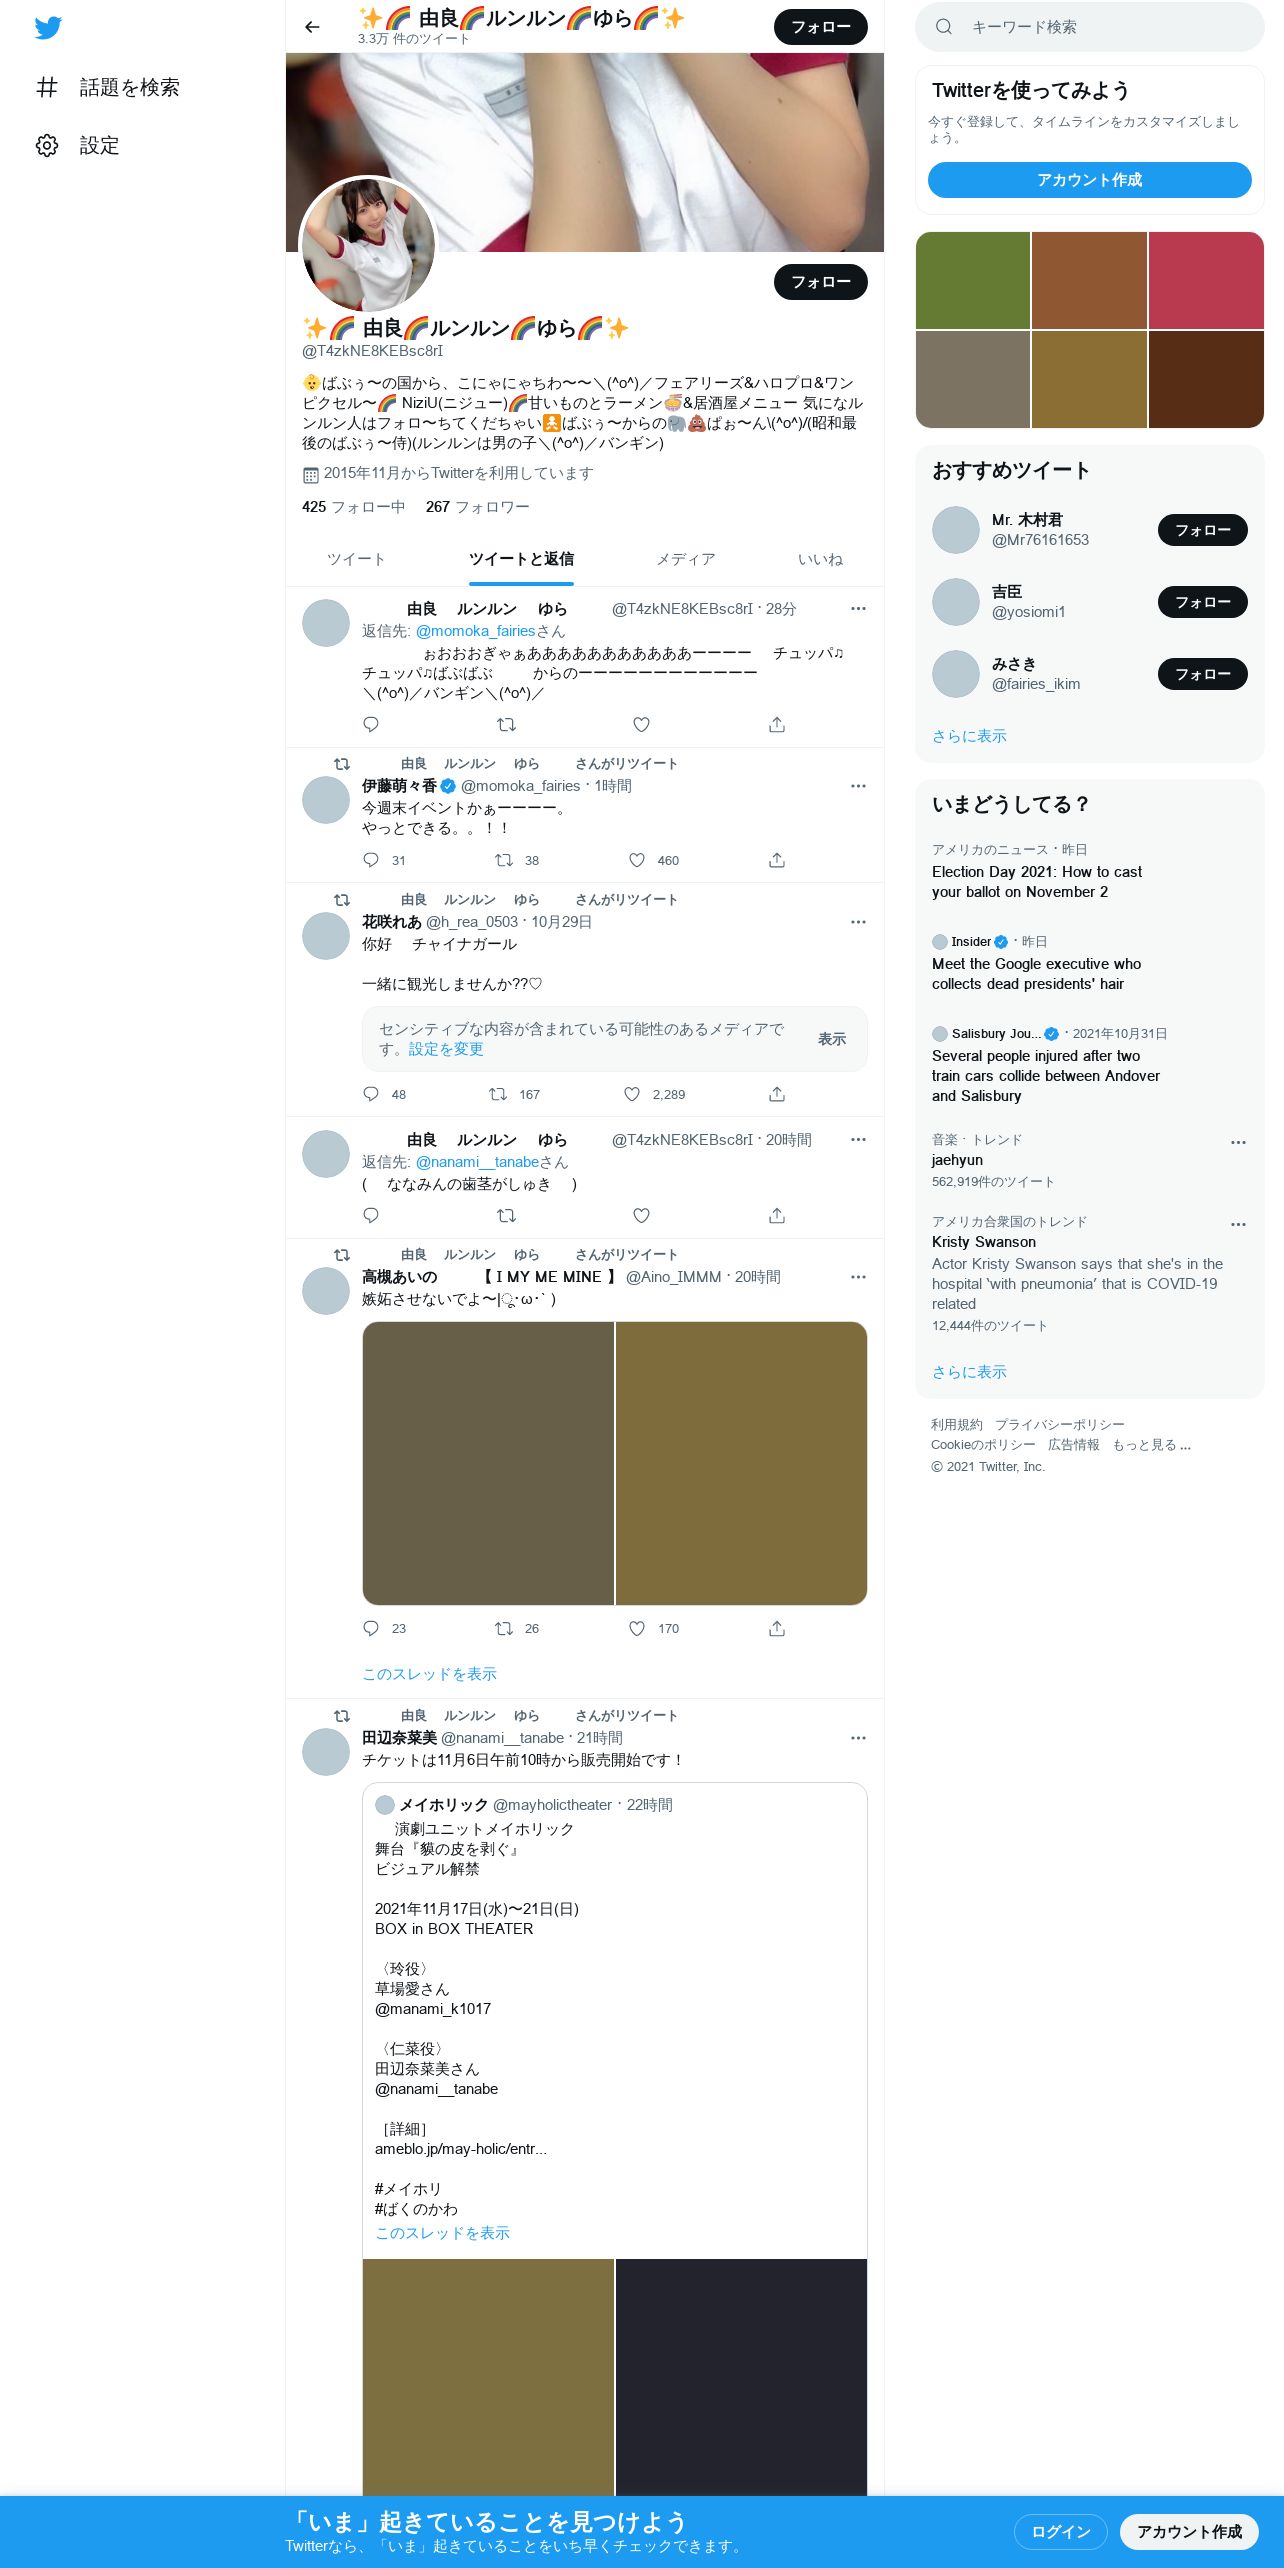The image size is (1284, 2568).
Task: Share the 伊藤萌々香 tweet
Action: pyautogui.click(x=777, y=860)
